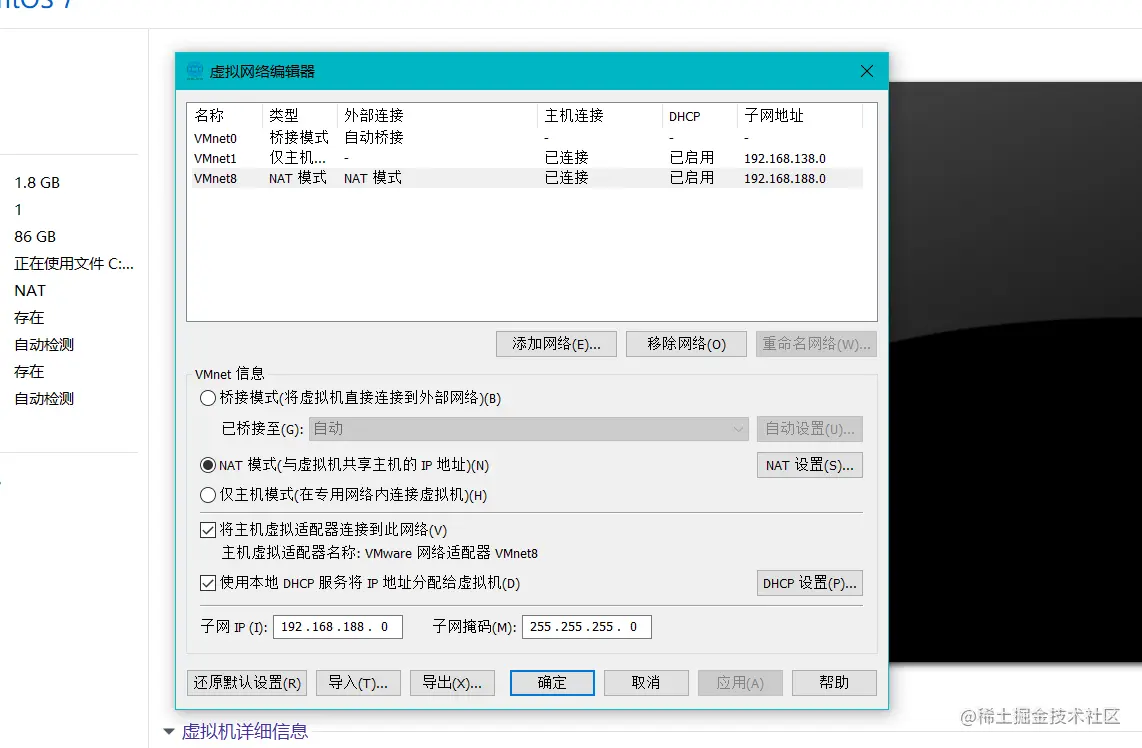Select the 桥接模式 radio button
The height and width of the screenshot is (748, 1142).
(207, 397)
